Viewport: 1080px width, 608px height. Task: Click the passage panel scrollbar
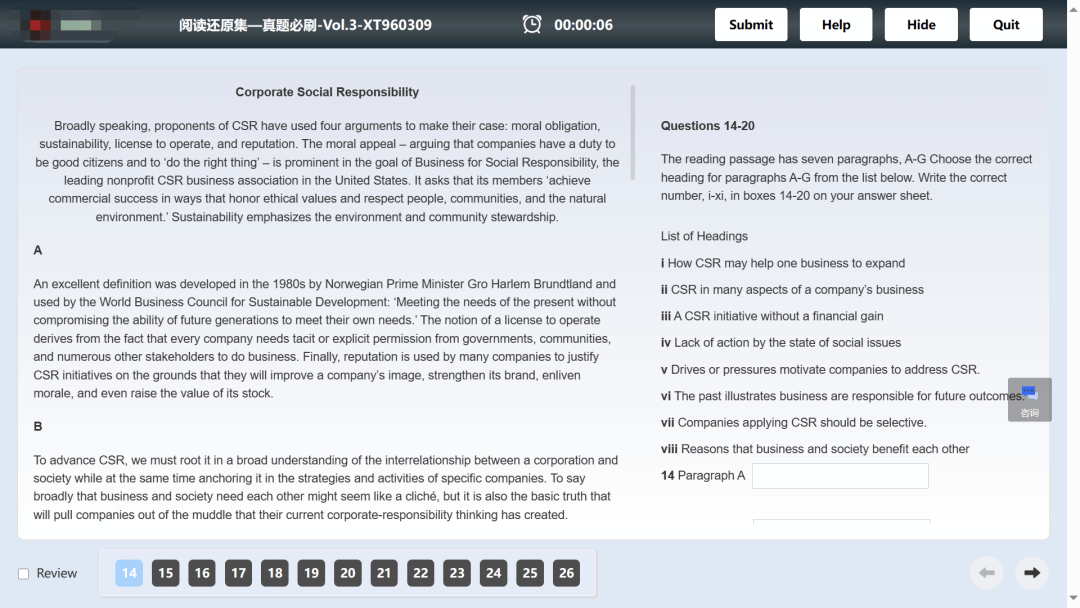(x=632, y=133)
